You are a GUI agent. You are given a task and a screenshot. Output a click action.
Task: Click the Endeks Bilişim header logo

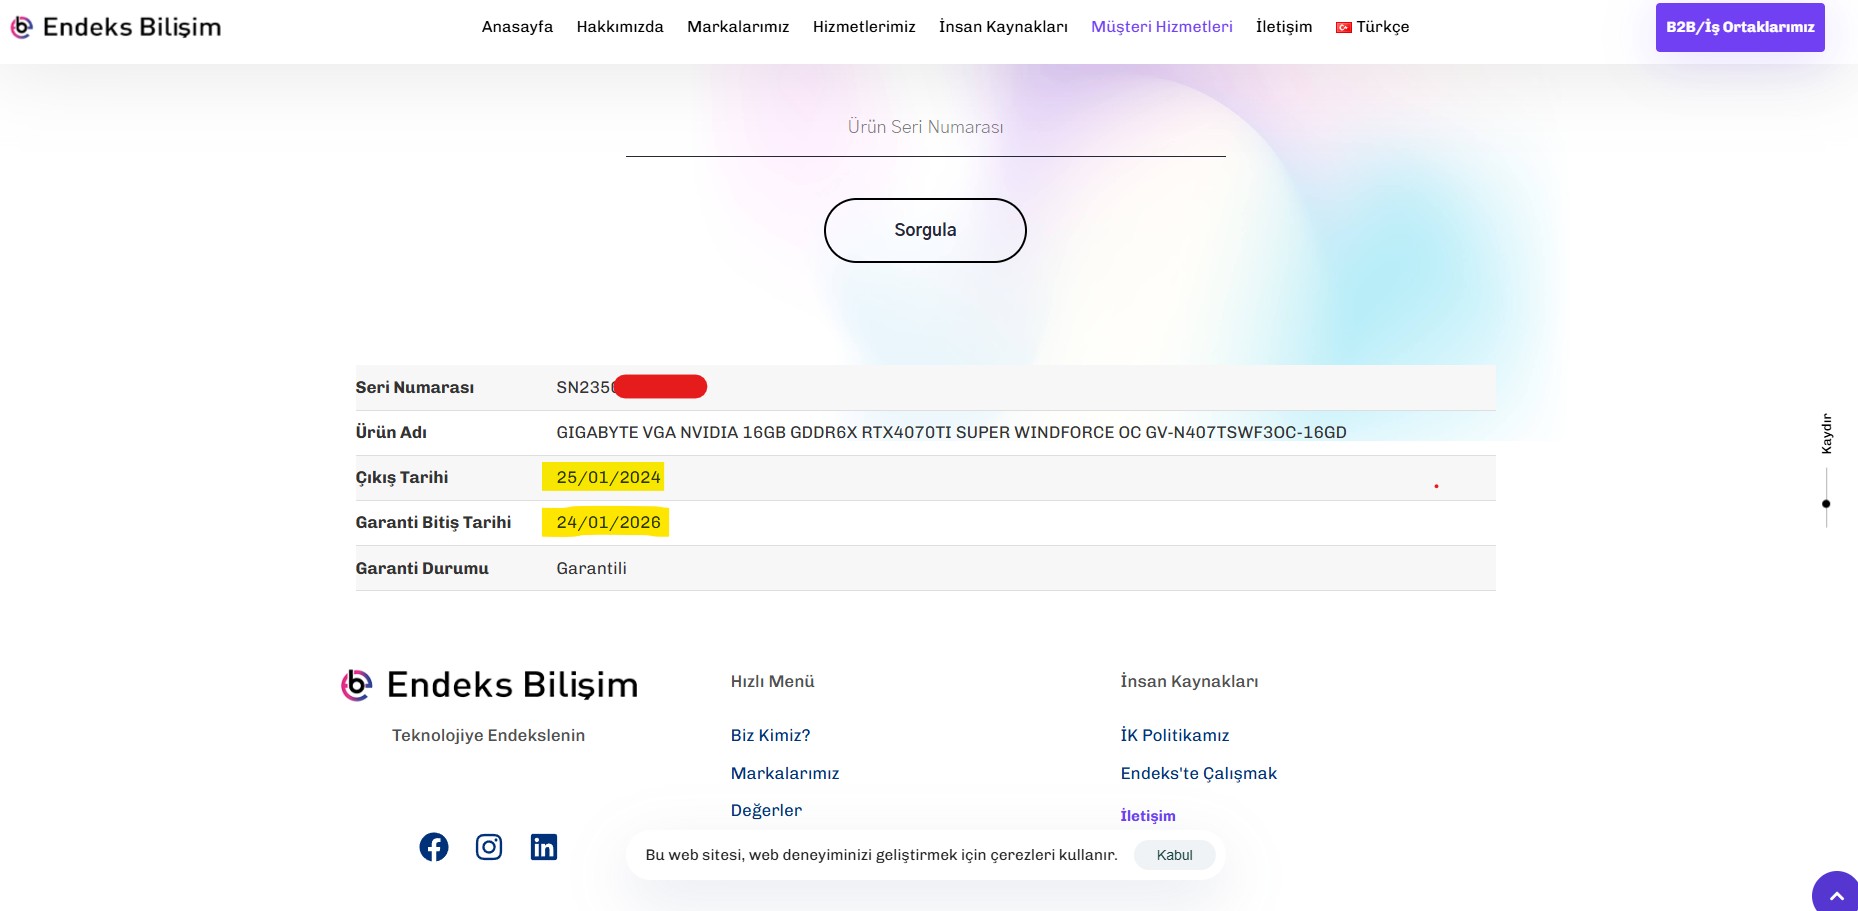coord(116,27)
